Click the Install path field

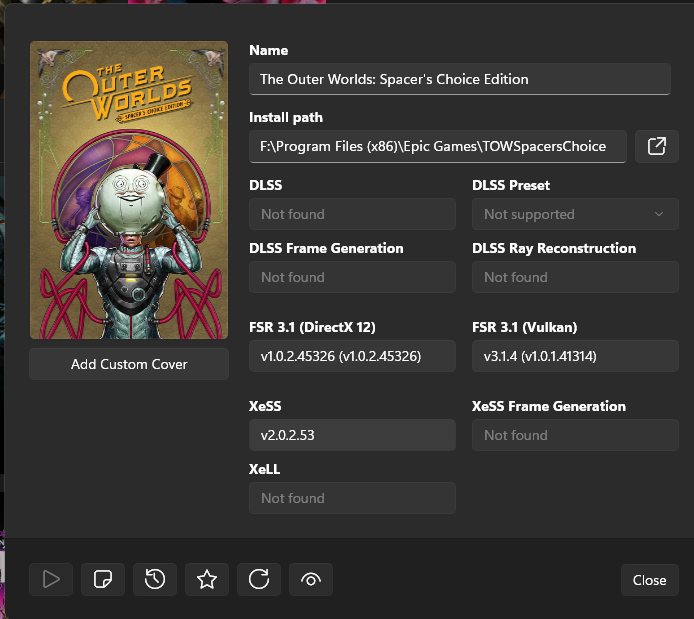pos(438,146)
